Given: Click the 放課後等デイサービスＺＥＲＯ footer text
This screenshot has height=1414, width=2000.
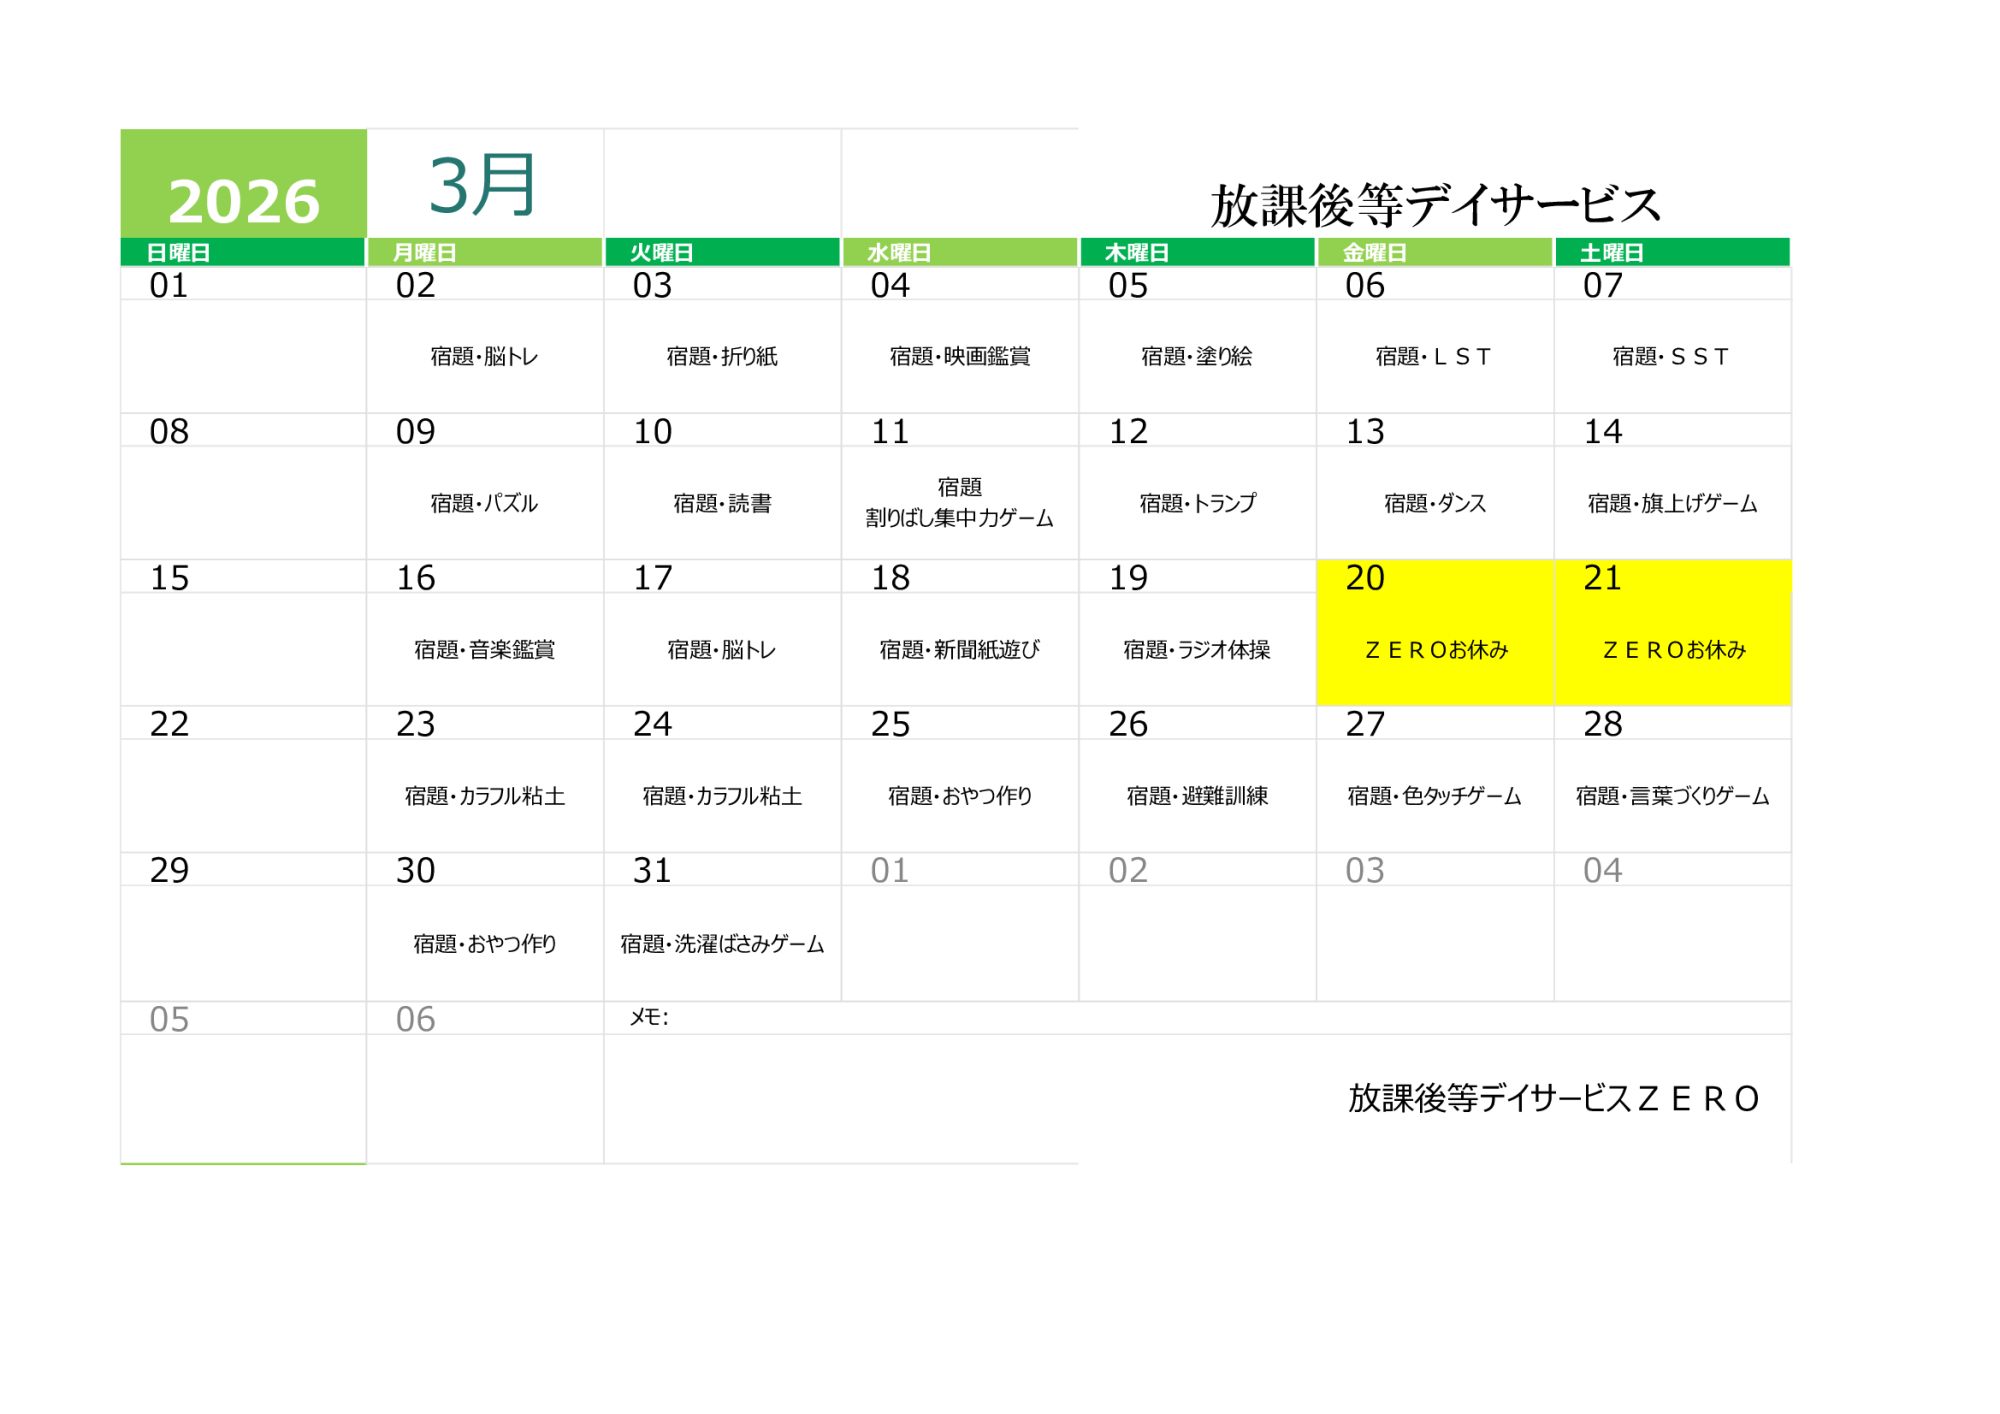Looking at the screenshot, I should tap(1552, 1098).
